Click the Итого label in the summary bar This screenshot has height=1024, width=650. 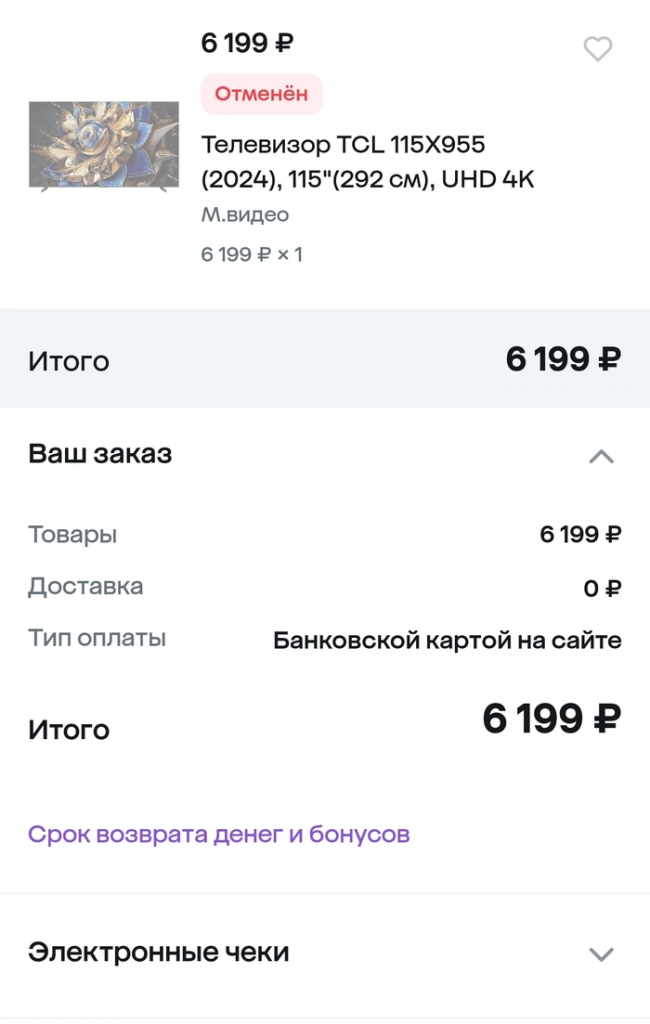[68, 361]
